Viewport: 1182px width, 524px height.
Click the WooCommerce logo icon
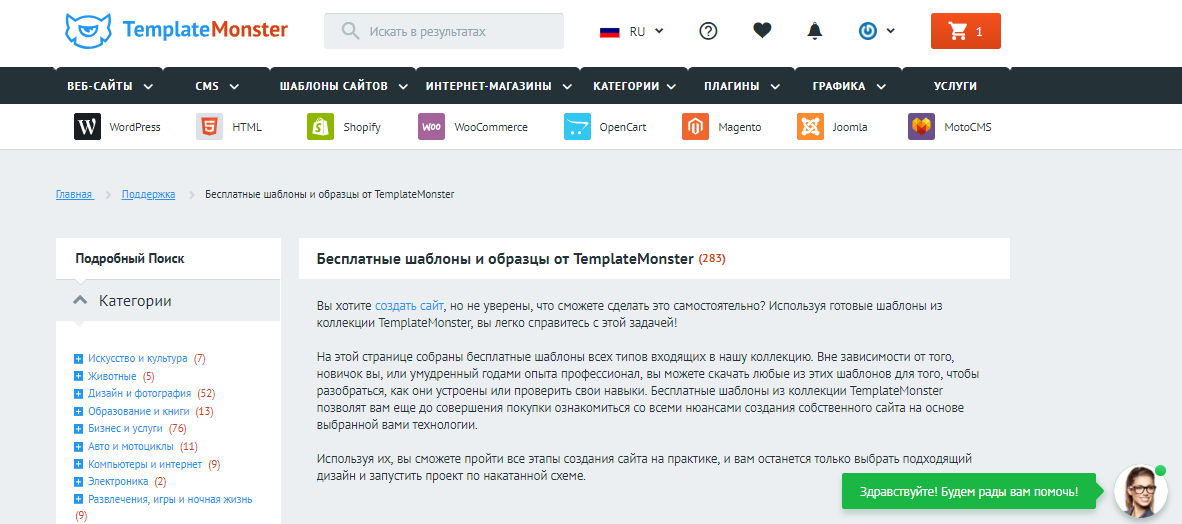431,127
